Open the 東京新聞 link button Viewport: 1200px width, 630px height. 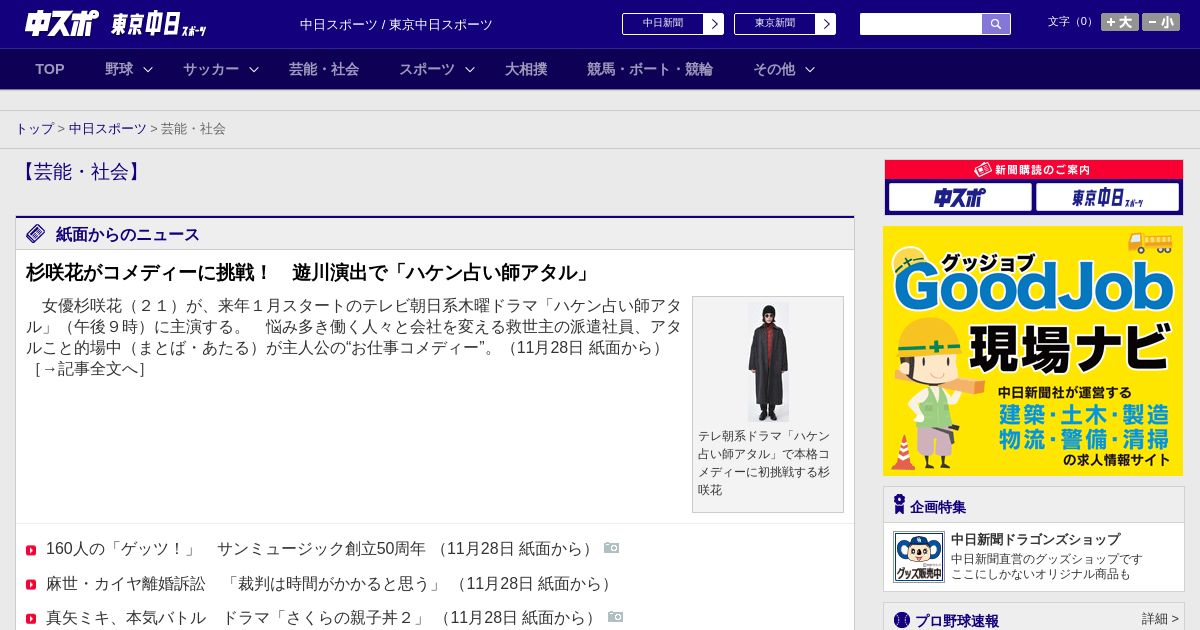pyautogui.click(x=775, y=24)
